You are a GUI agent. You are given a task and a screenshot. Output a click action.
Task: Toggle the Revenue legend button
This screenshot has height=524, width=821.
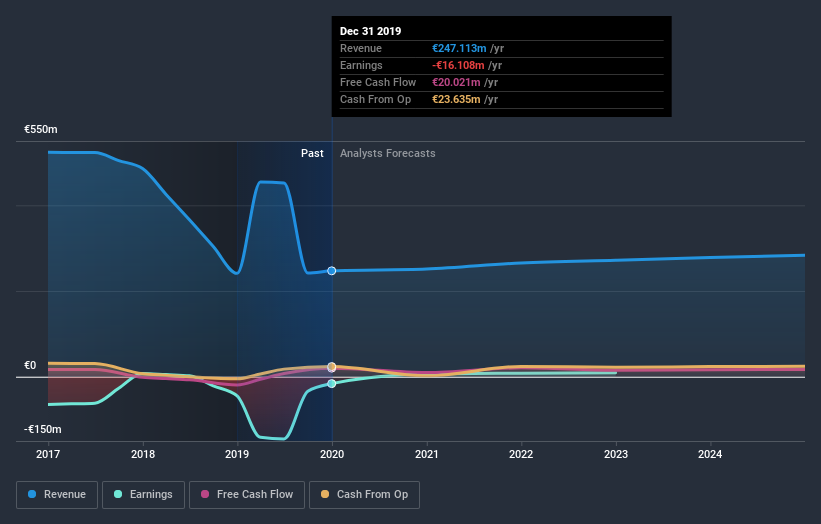[x=57, y=495]
